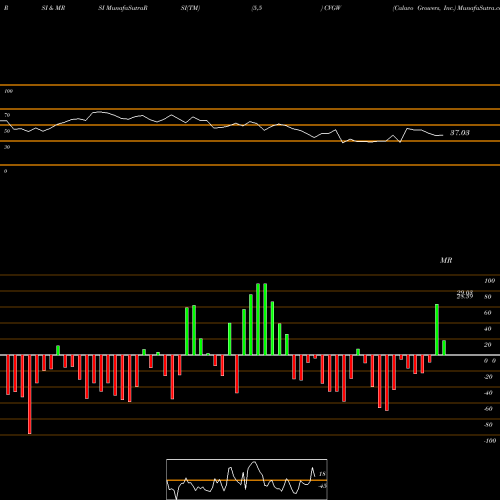Click the MR axis label -100
The image size is (500, 500).
pyautogui.click(x=490, y=441)
